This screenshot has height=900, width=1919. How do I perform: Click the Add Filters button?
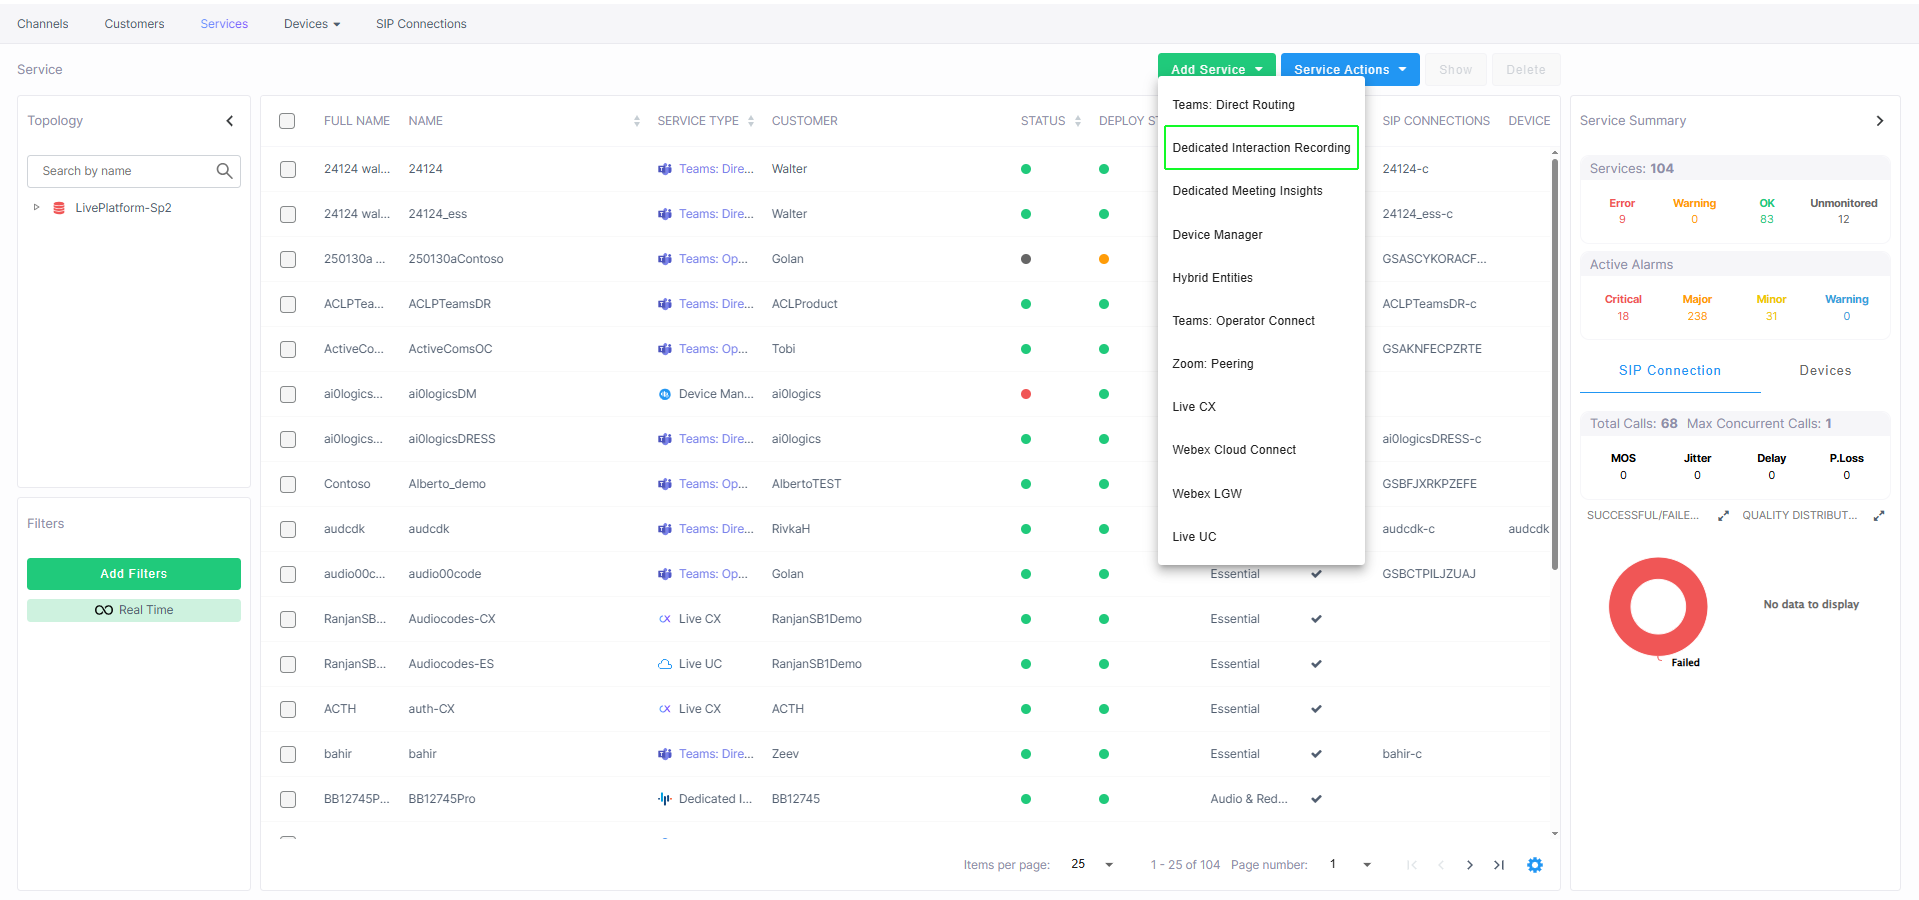click(x=134, y=574)
